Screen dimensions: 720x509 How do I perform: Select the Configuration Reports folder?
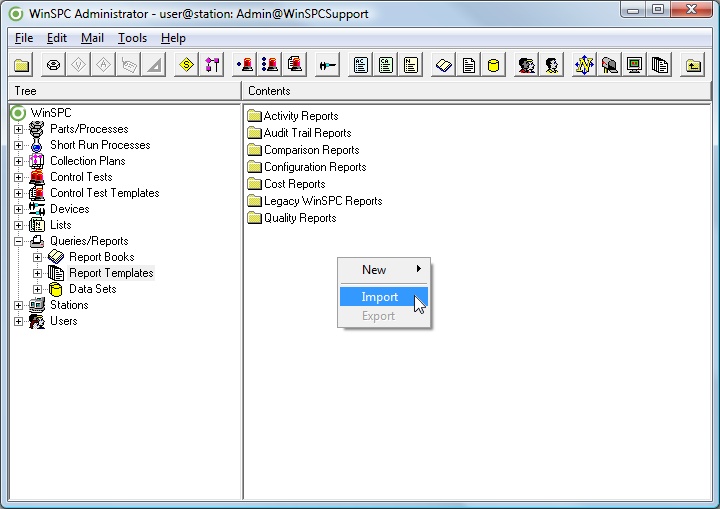307,167
